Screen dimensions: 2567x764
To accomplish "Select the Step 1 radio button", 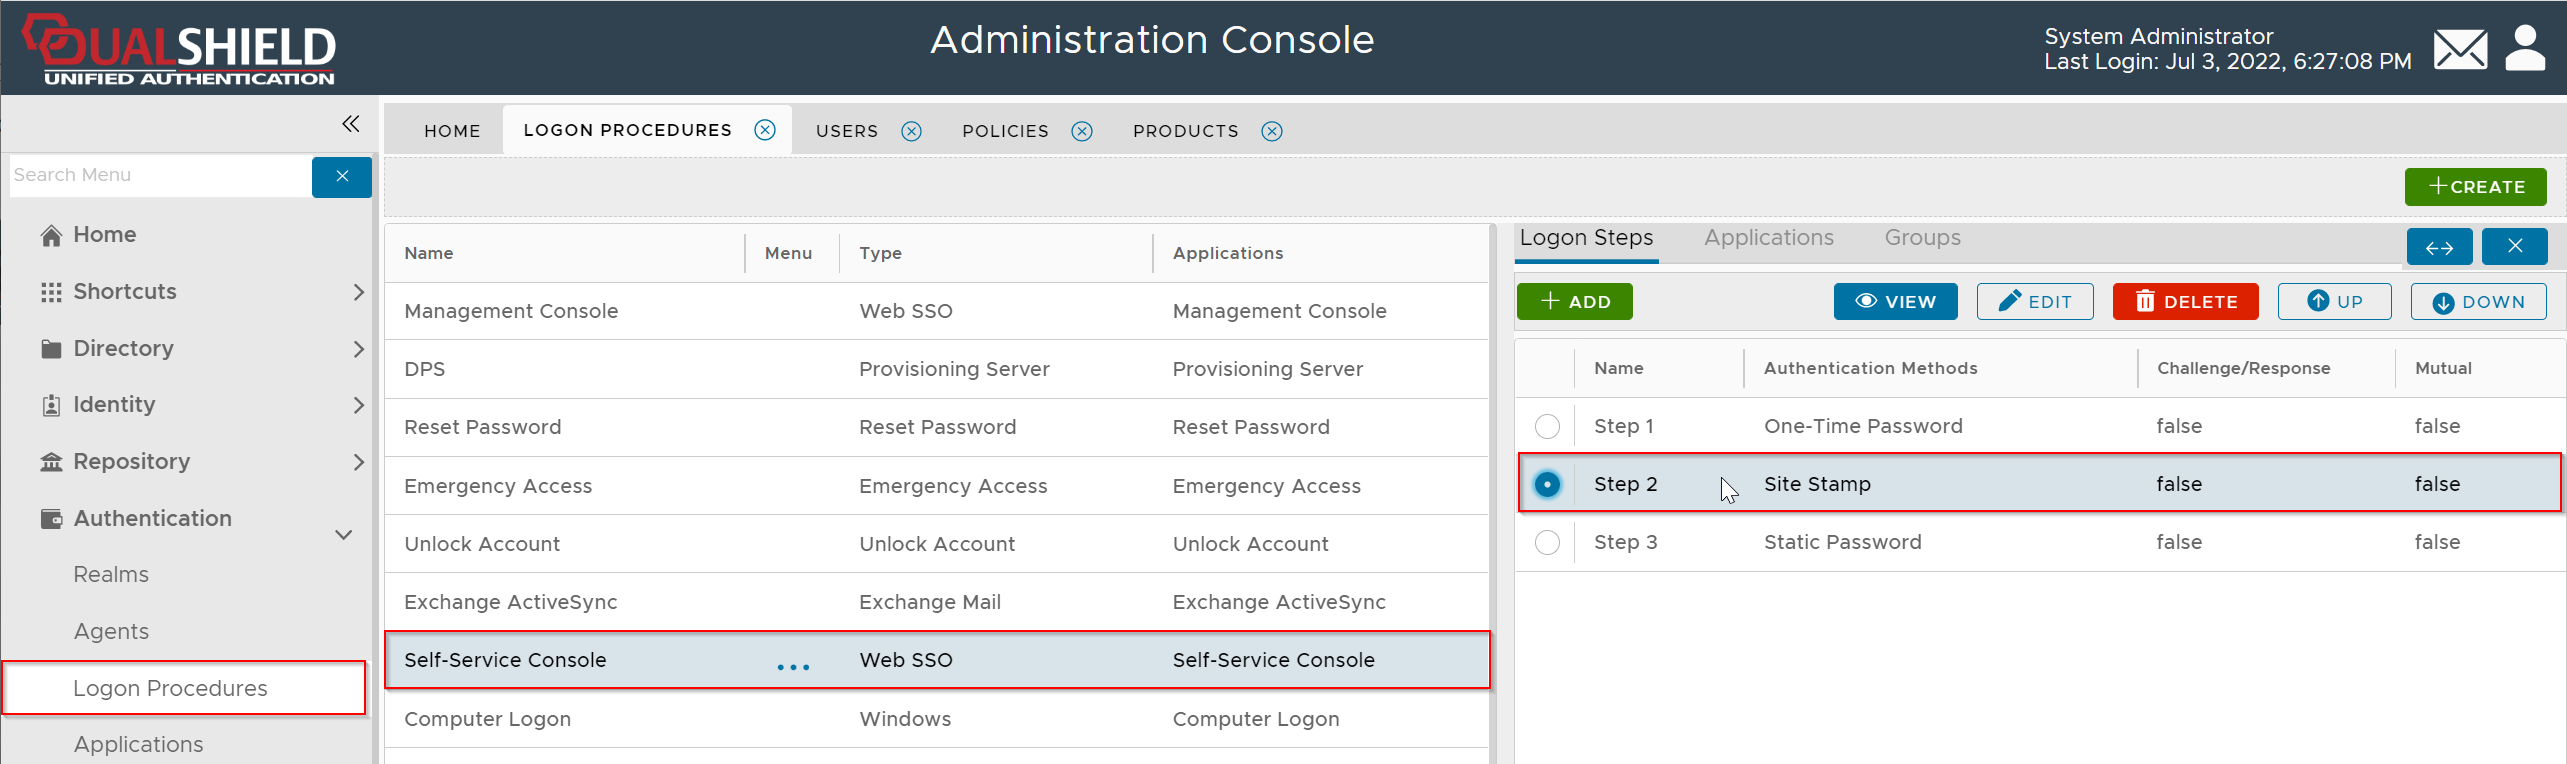I will pyautogui.click(x=1547, y=426).
